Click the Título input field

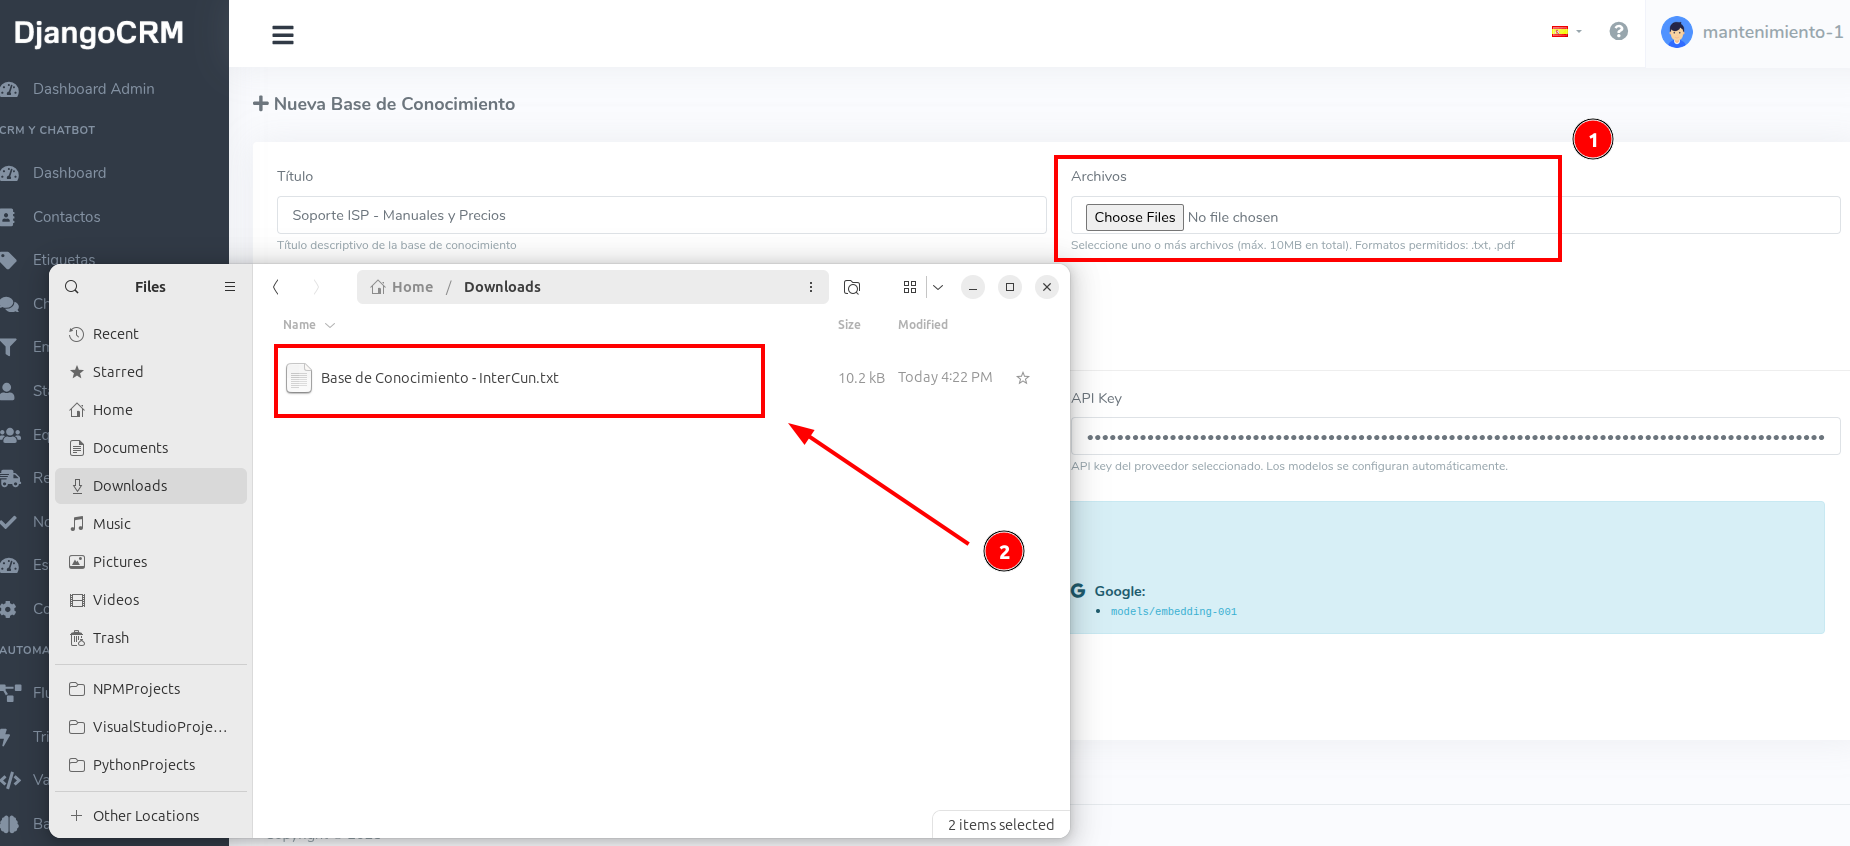(660, 215)
